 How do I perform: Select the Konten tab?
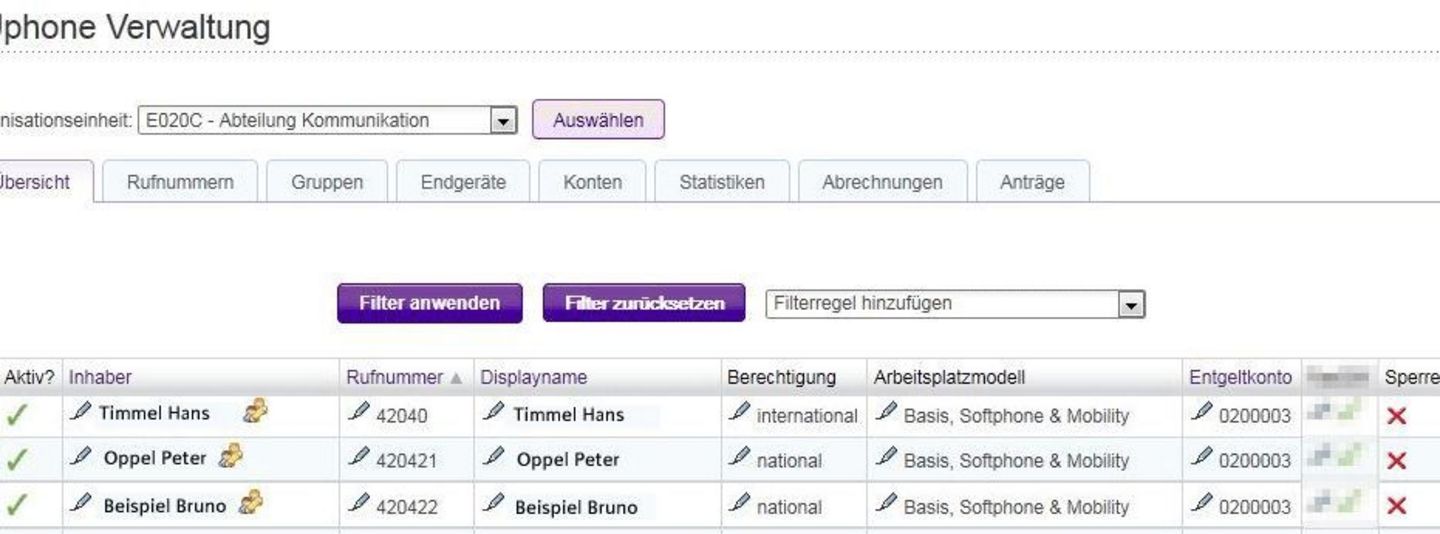coord(592,182)
